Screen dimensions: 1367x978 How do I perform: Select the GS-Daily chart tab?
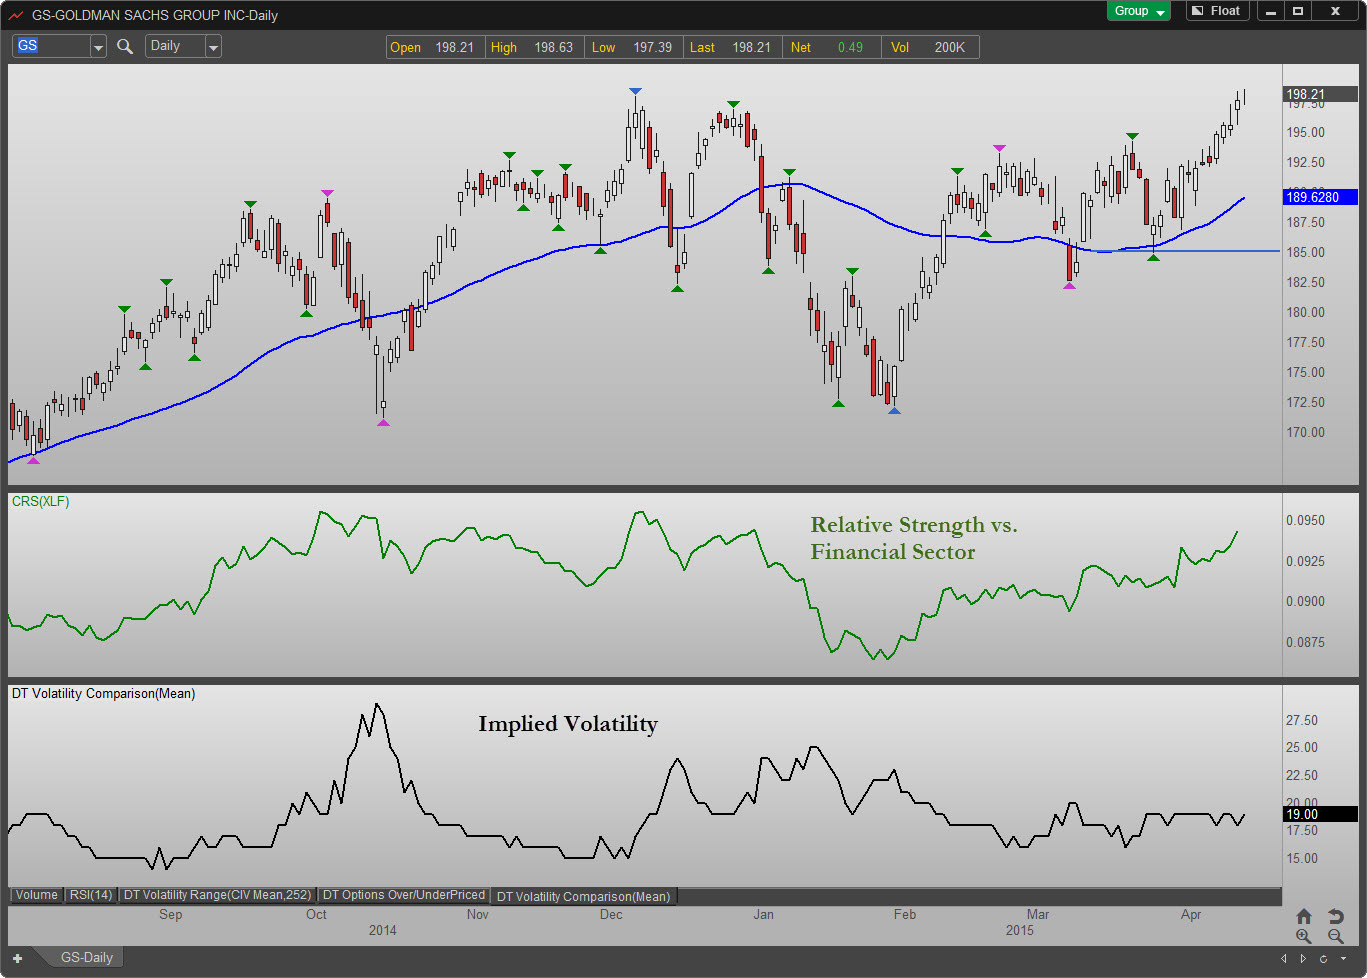(86, 958)
